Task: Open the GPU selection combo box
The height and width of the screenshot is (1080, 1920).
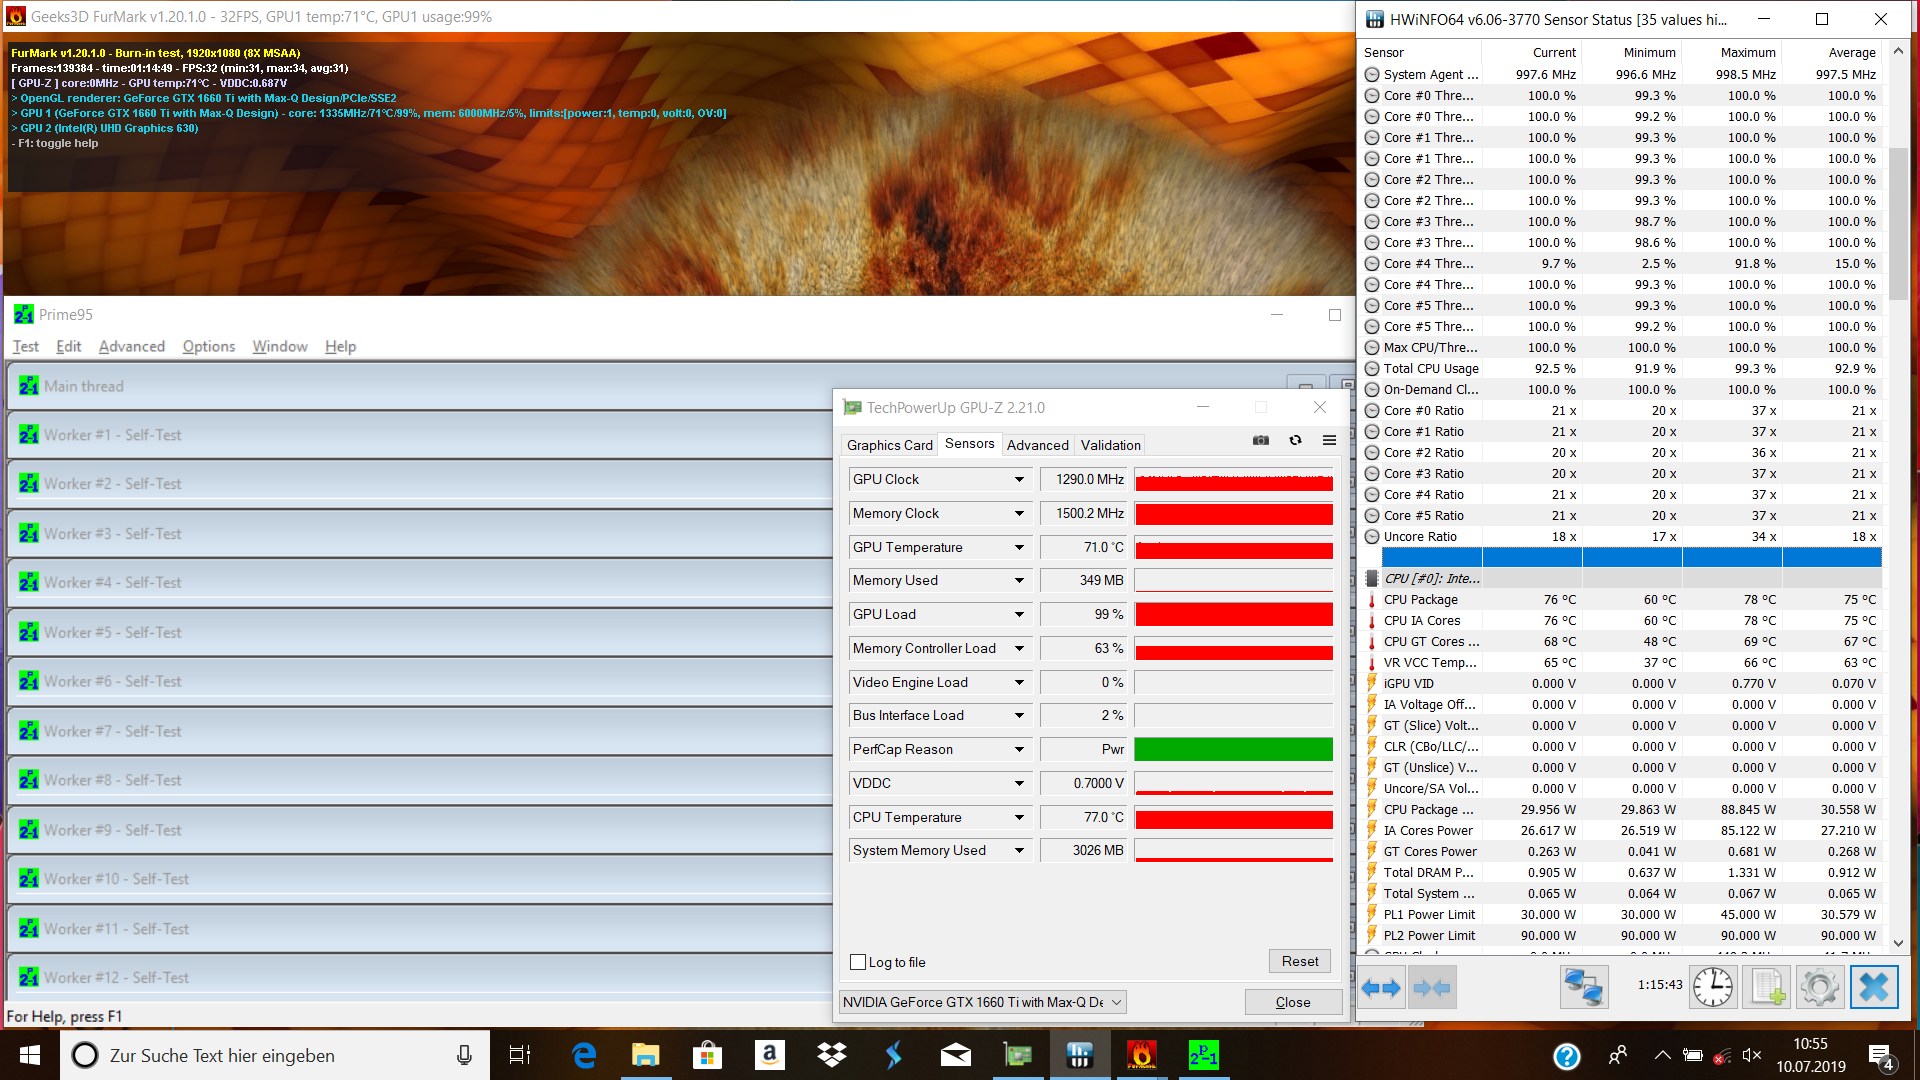Action: [982, 1002]
